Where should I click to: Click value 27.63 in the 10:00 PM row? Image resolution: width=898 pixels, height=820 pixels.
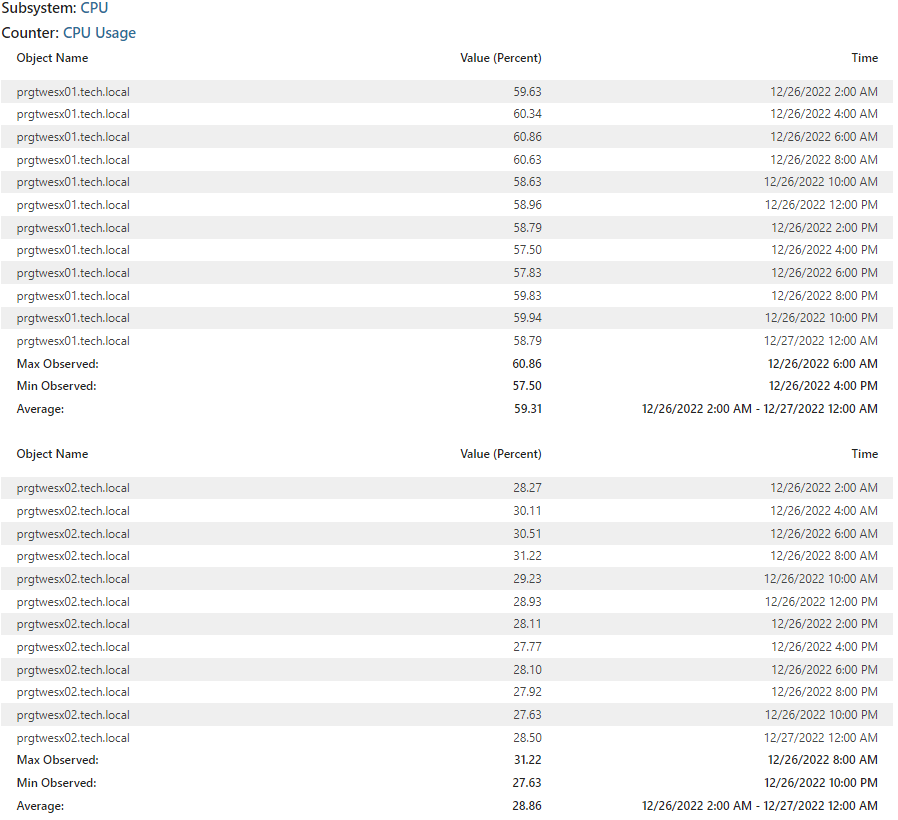(x=527, y=715)
